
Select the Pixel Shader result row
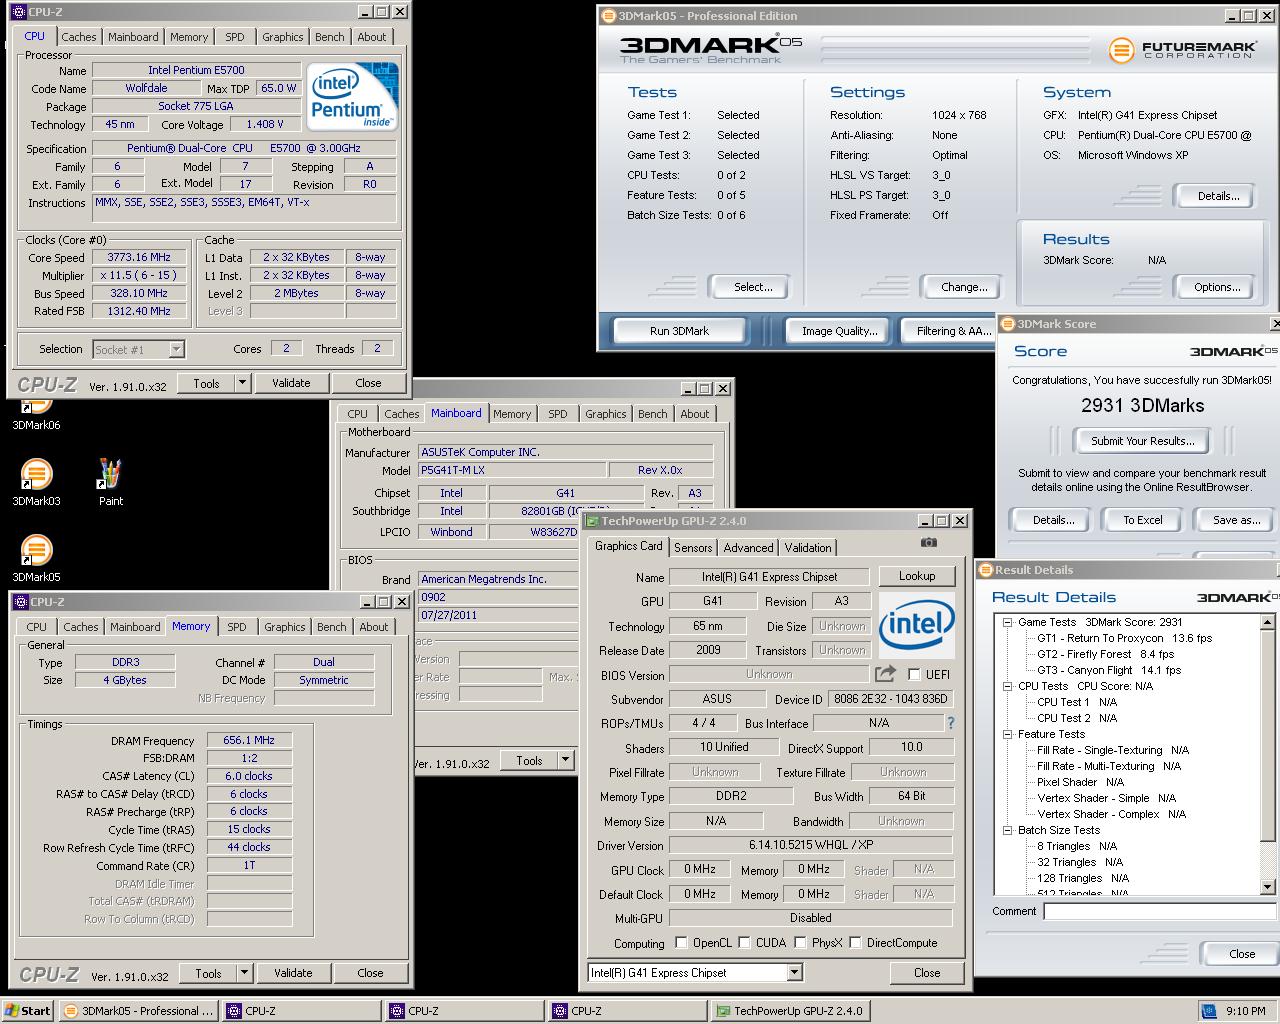(x=1080, y=782)
